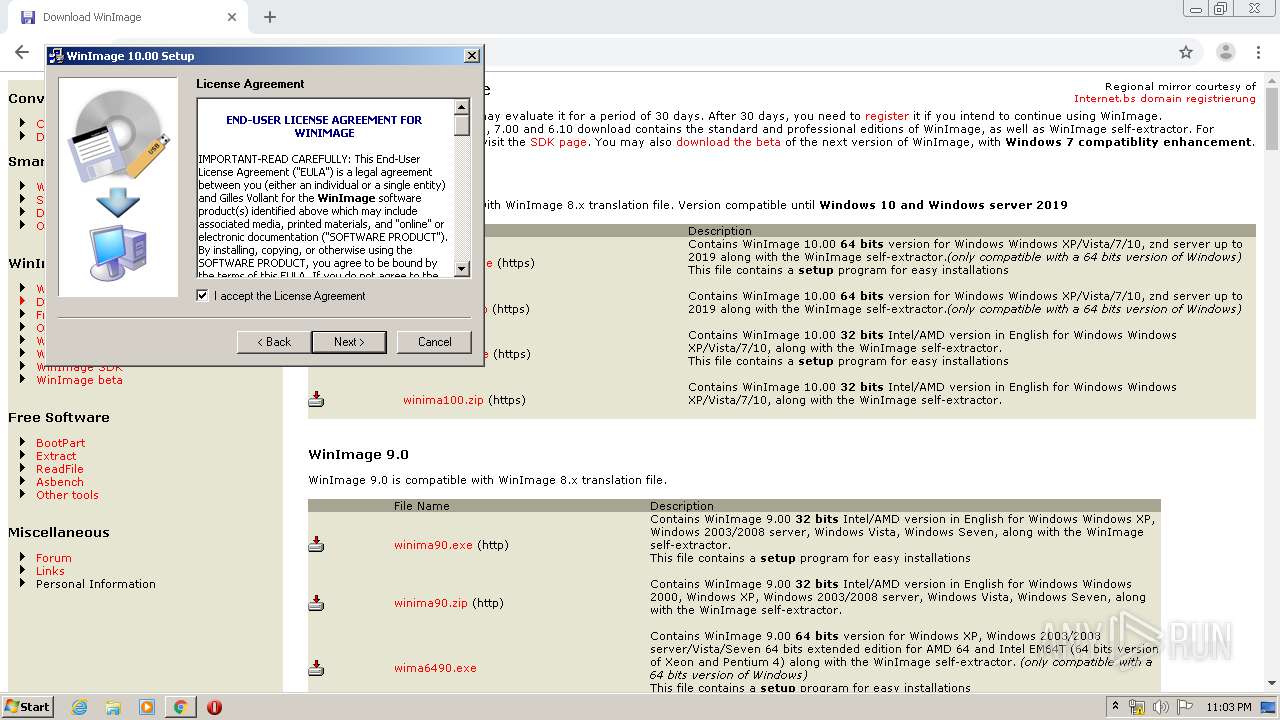Viewport: 1280px width, 720px height.
Task: Check 'I accept the License Agreement' box
Action: tap(203, 296)
